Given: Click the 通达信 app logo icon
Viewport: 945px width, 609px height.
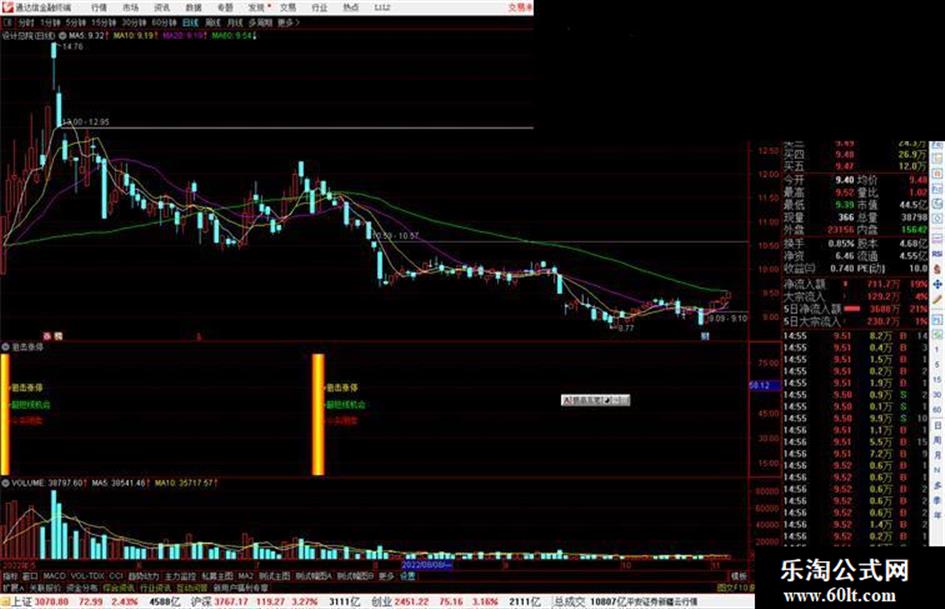Looking at the screenshot, I should click(x=7, y=7).
